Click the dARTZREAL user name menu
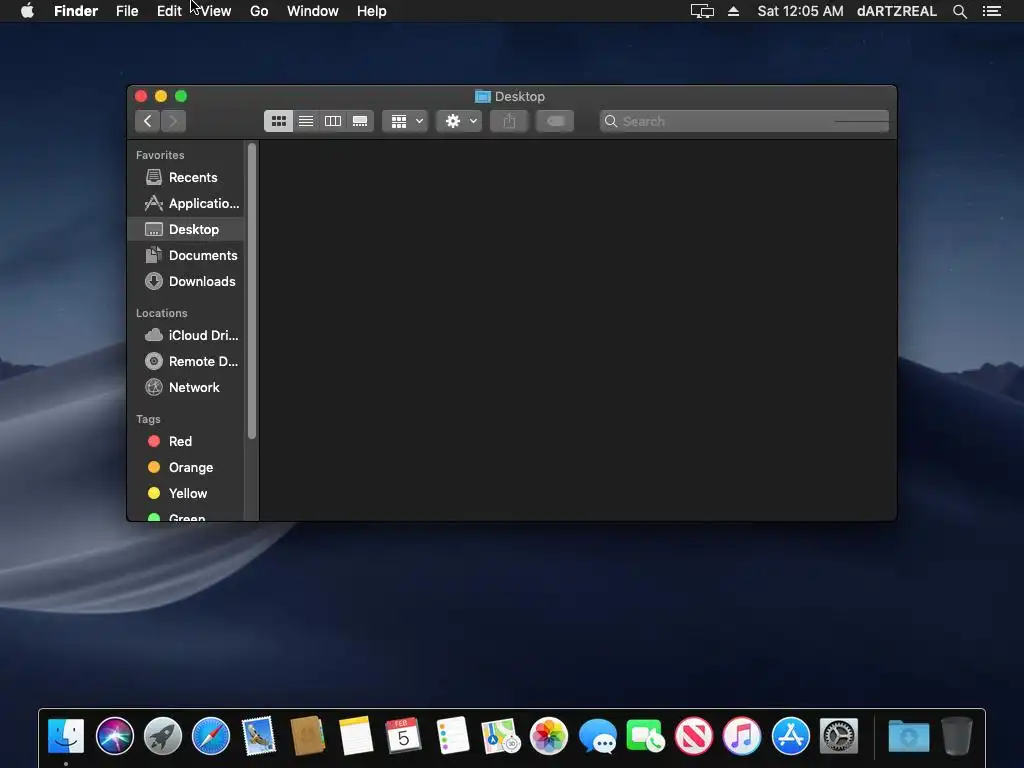Viewport: 1024px width, 768px height. click(x=897, y=11)
